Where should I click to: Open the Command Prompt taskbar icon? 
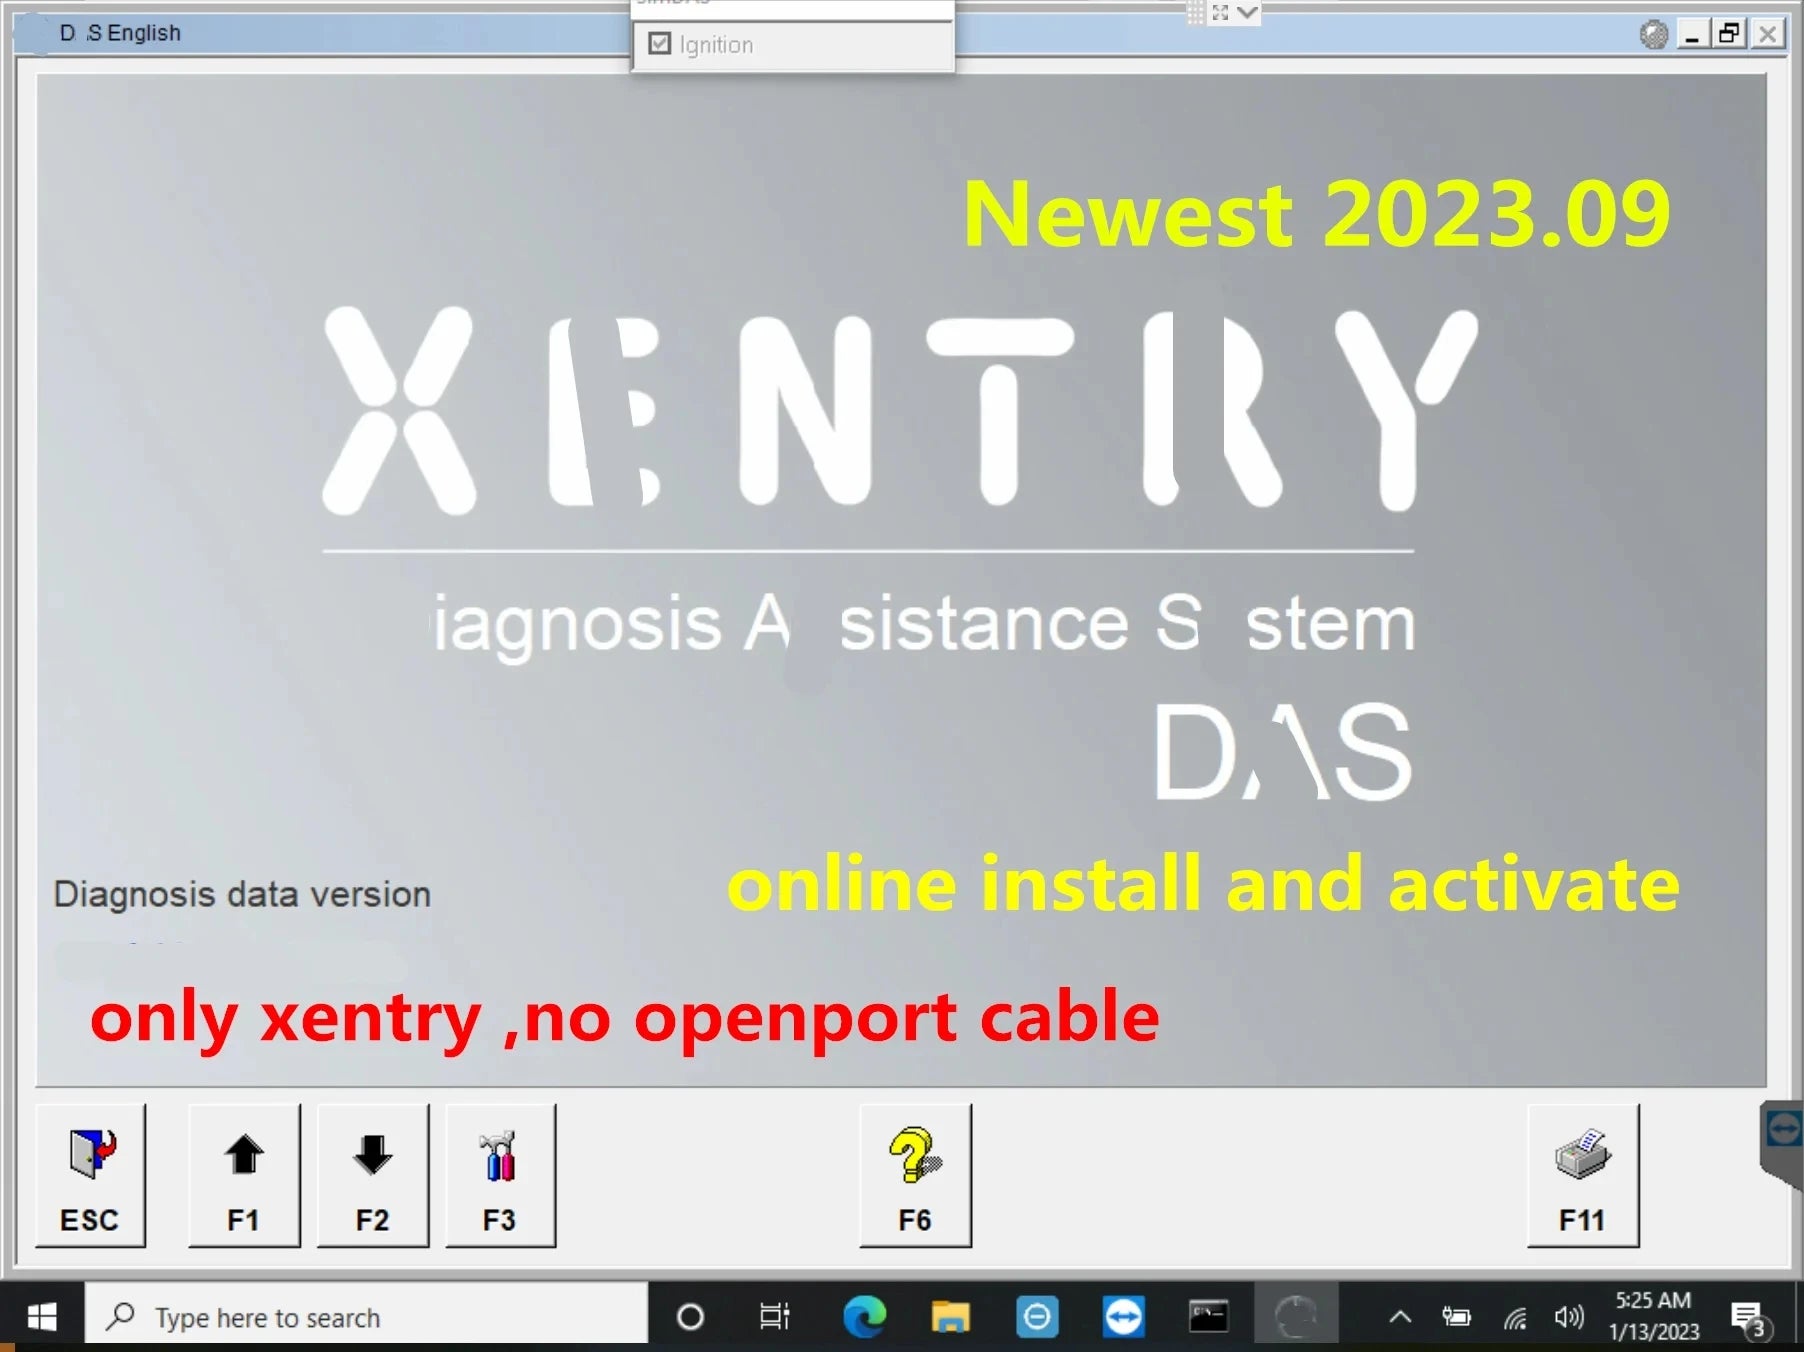1208,1317
